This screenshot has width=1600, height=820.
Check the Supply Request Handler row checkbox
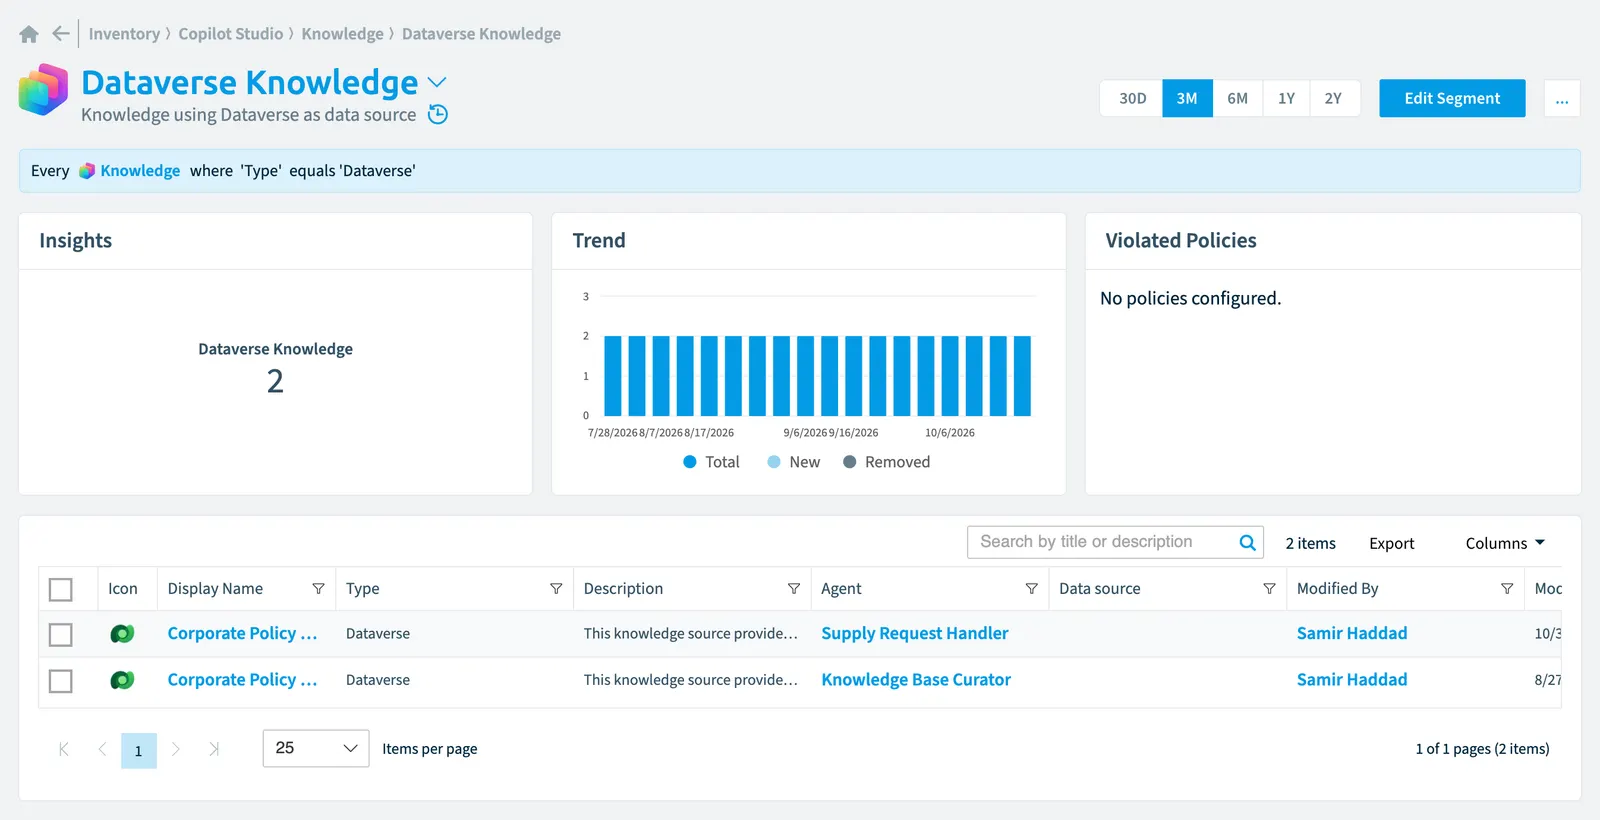pos(61,635)
